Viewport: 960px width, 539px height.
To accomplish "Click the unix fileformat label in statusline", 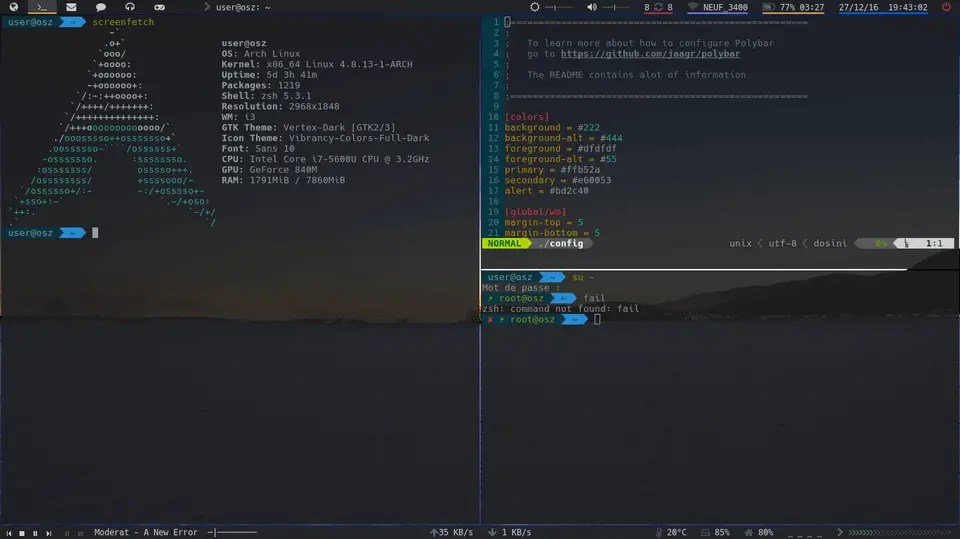I will 740,243.
